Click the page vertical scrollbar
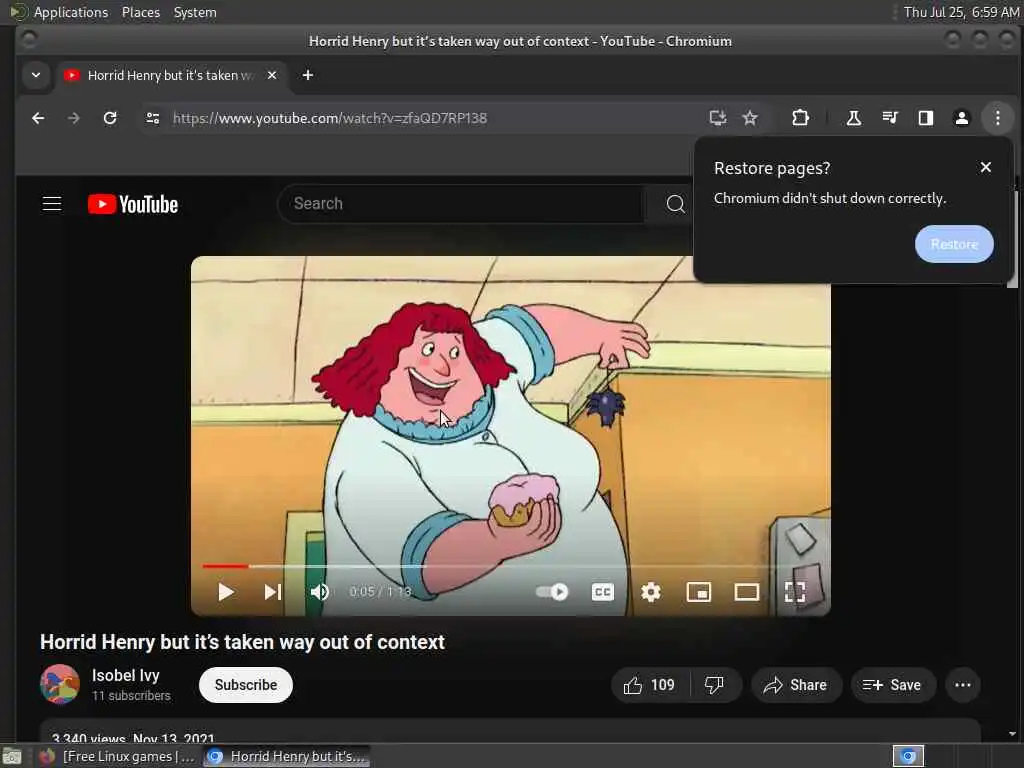 [x=1012, y=239]
